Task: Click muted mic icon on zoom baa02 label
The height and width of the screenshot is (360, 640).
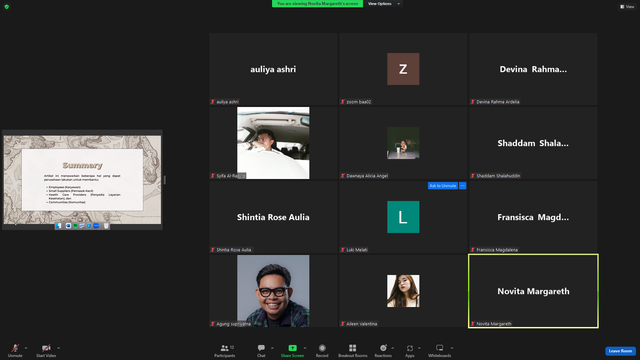Action: click(x=342, y=102)
